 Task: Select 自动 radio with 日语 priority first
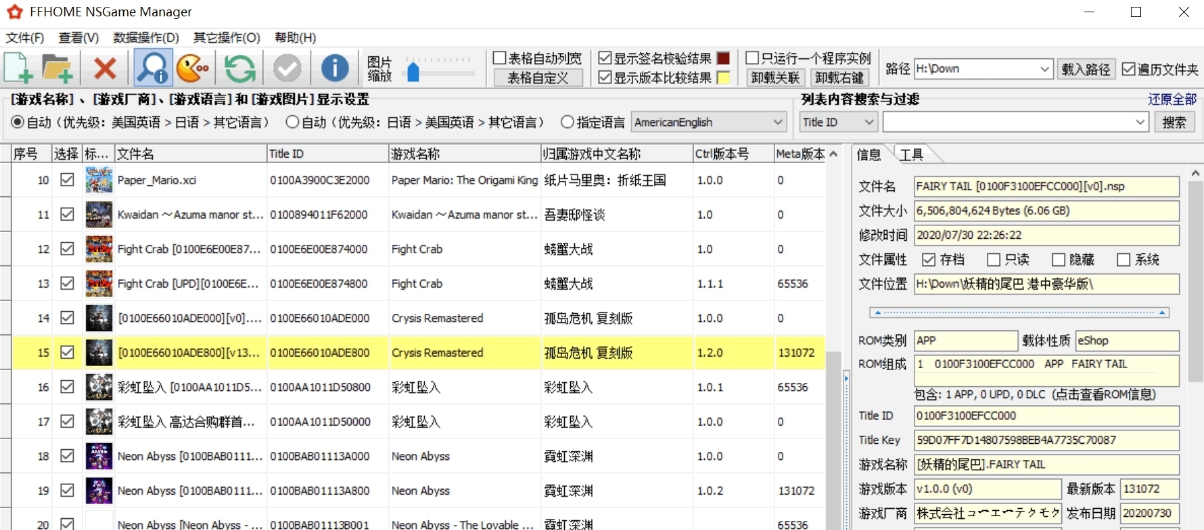click(292, 122)
